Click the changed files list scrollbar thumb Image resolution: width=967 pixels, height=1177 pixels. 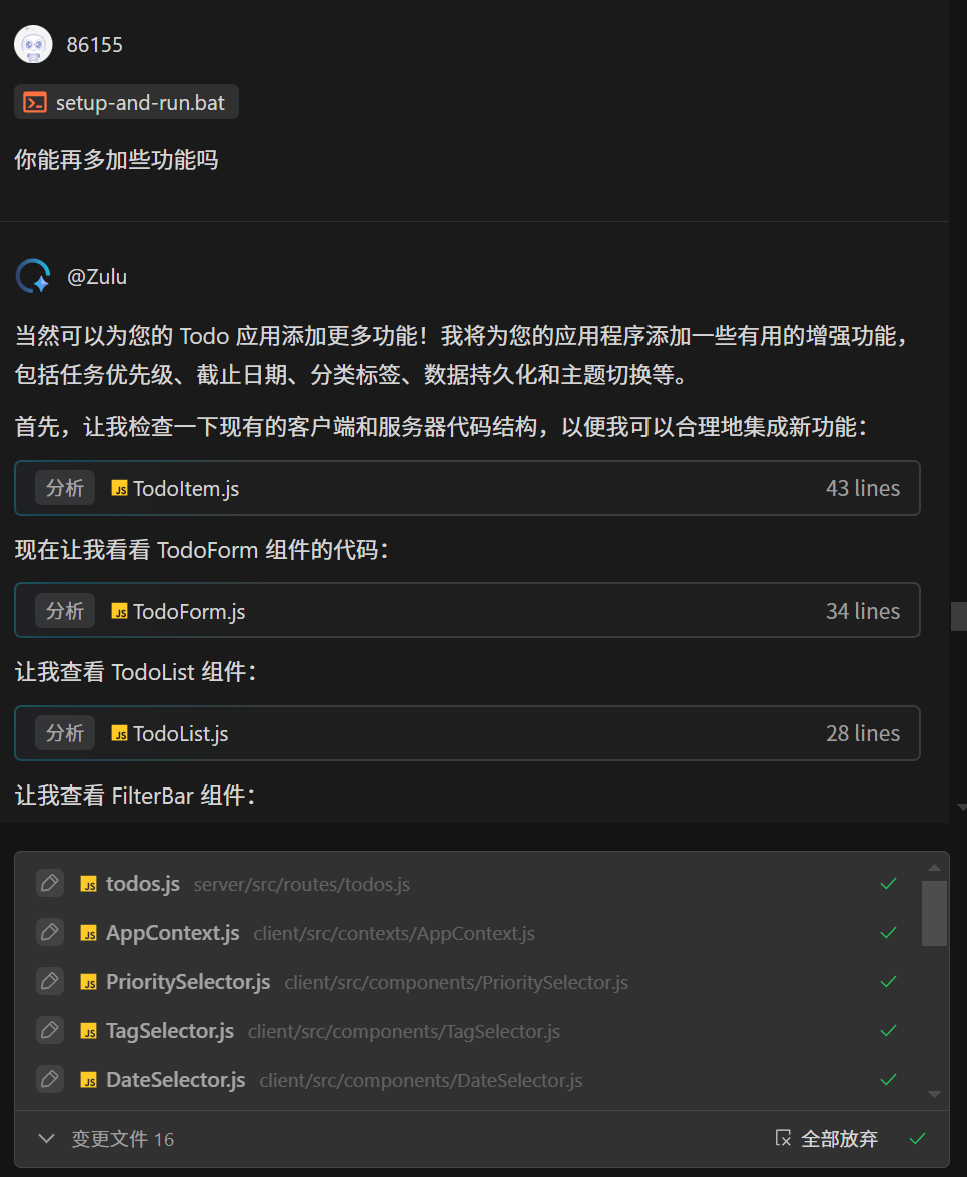[x=934, y=912]
